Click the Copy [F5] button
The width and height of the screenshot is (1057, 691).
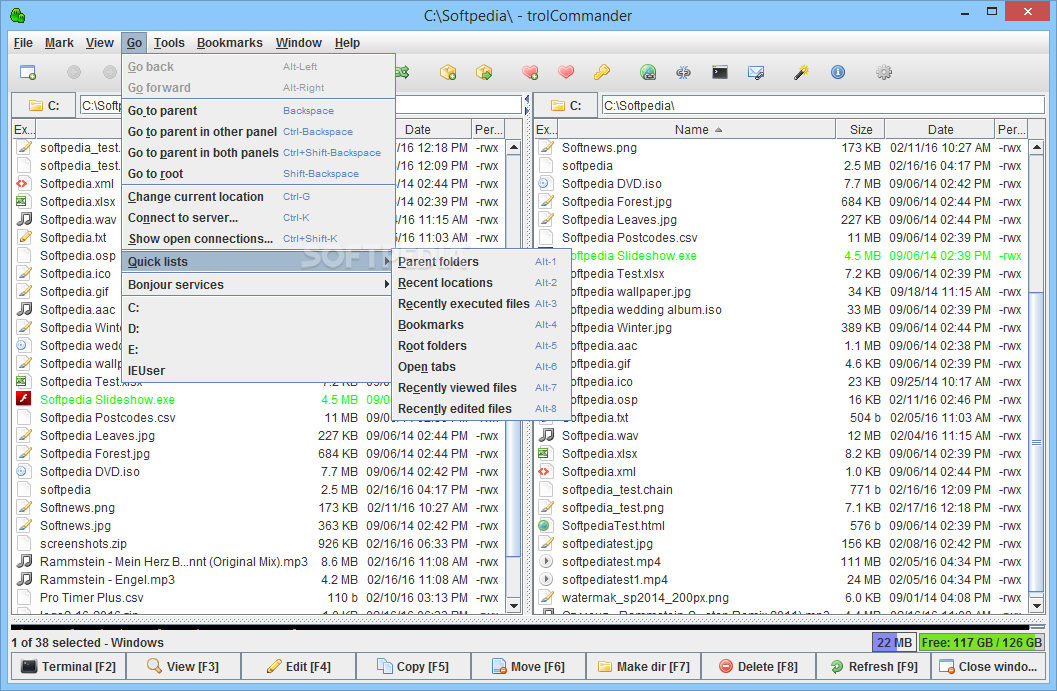click(413, 667)
